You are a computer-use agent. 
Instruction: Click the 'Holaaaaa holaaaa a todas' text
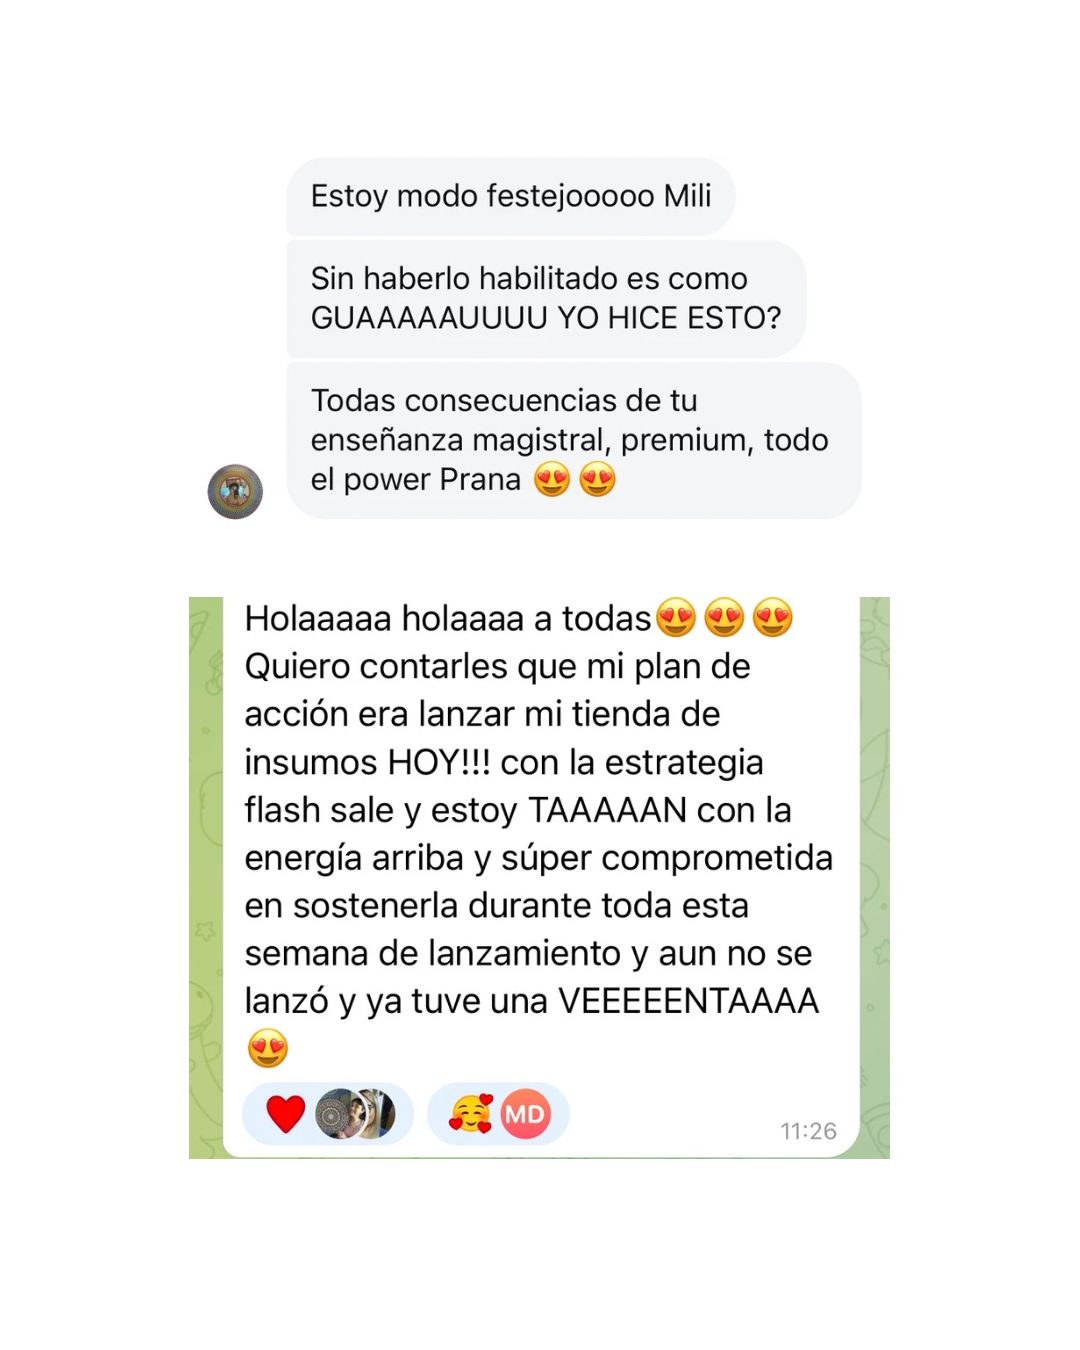[x=448, y=619]
